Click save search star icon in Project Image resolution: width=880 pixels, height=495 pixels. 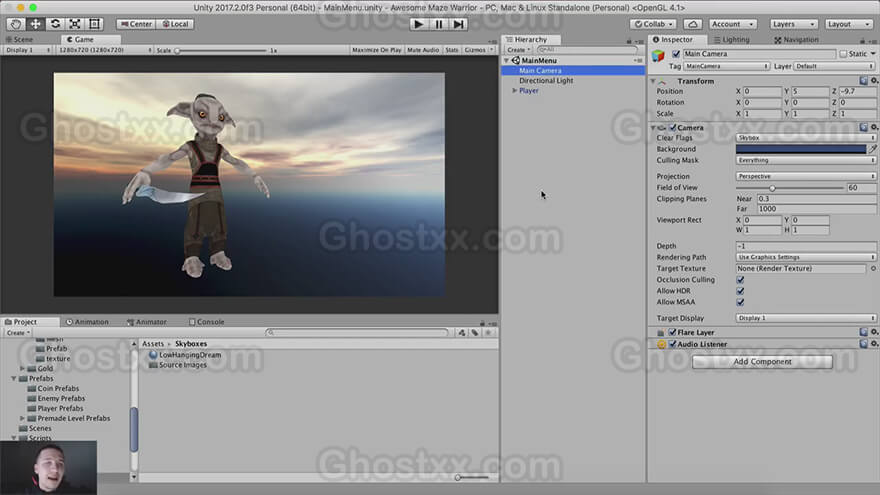point(488,333)
